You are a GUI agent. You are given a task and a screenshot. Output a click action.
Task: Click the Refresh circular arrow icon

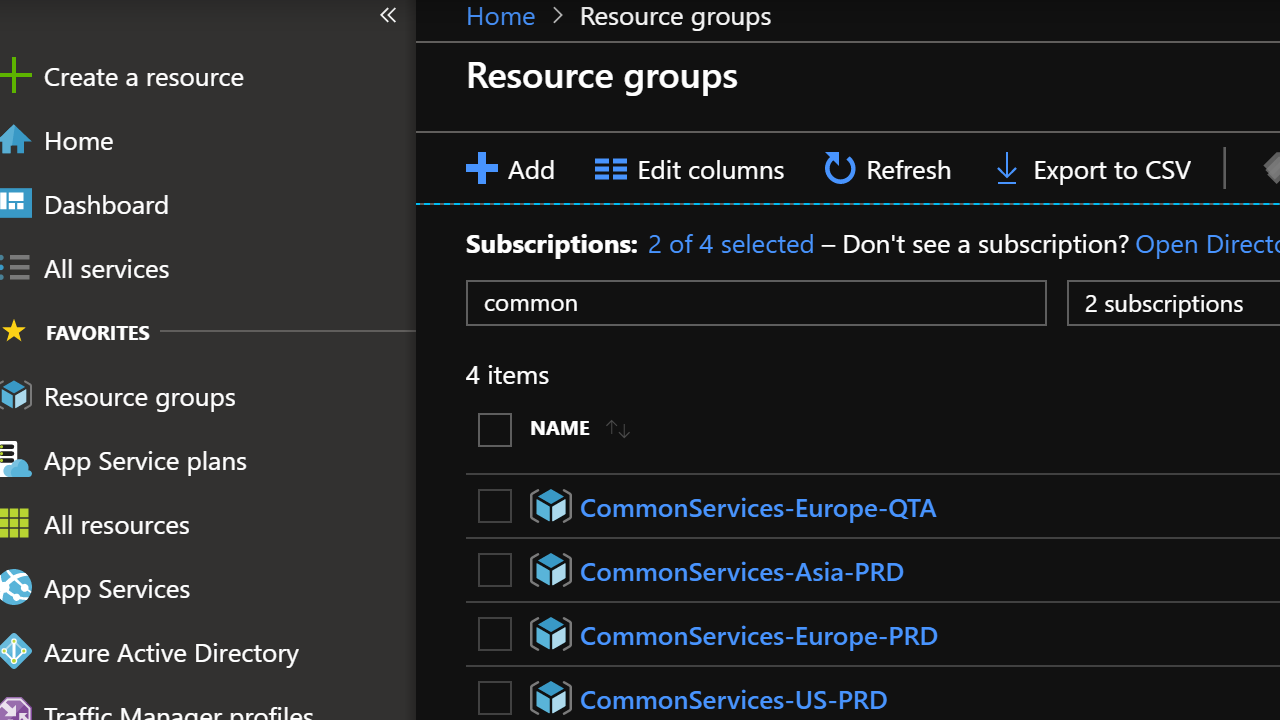click(x=840, y=169)
